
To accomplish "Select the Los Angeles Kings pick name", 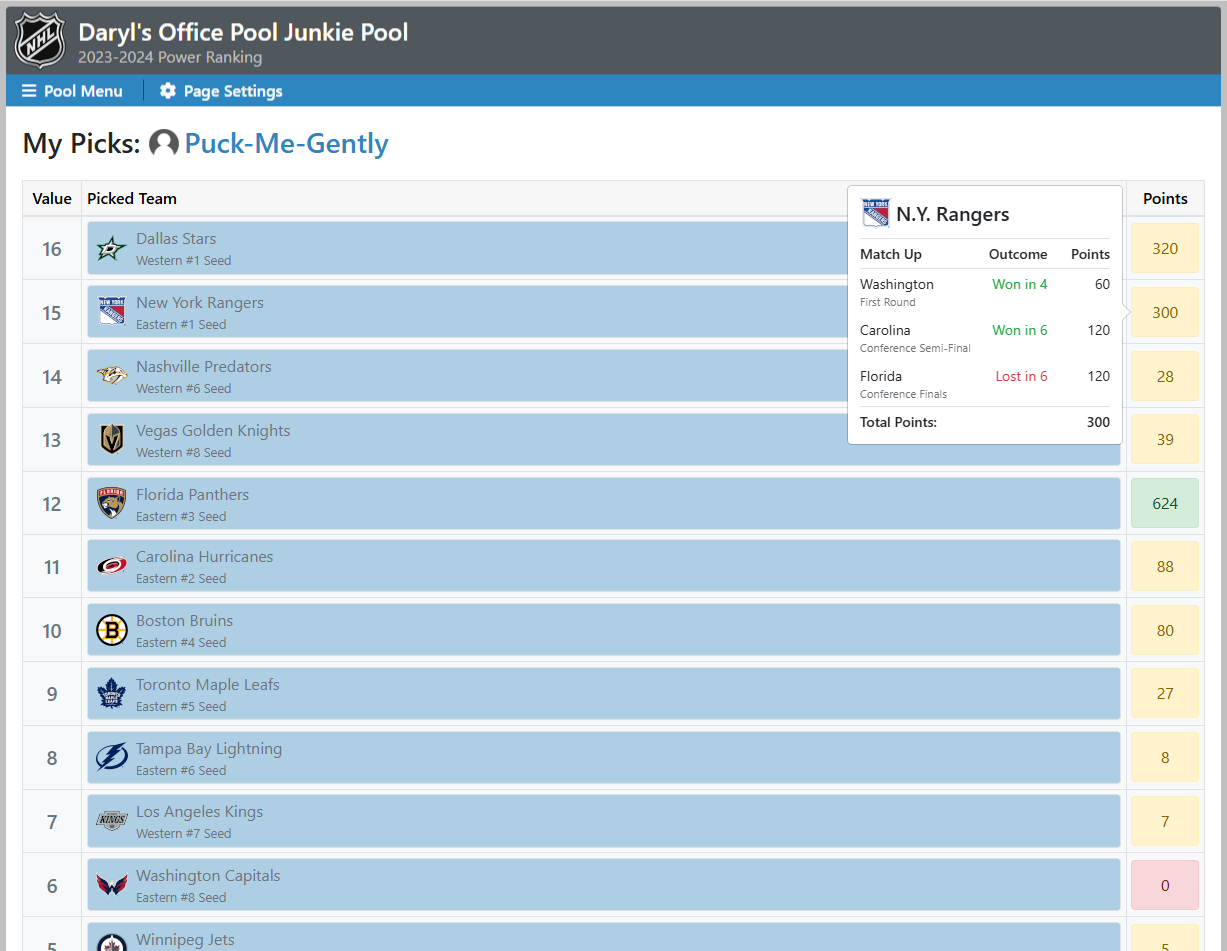I will 200,812.
